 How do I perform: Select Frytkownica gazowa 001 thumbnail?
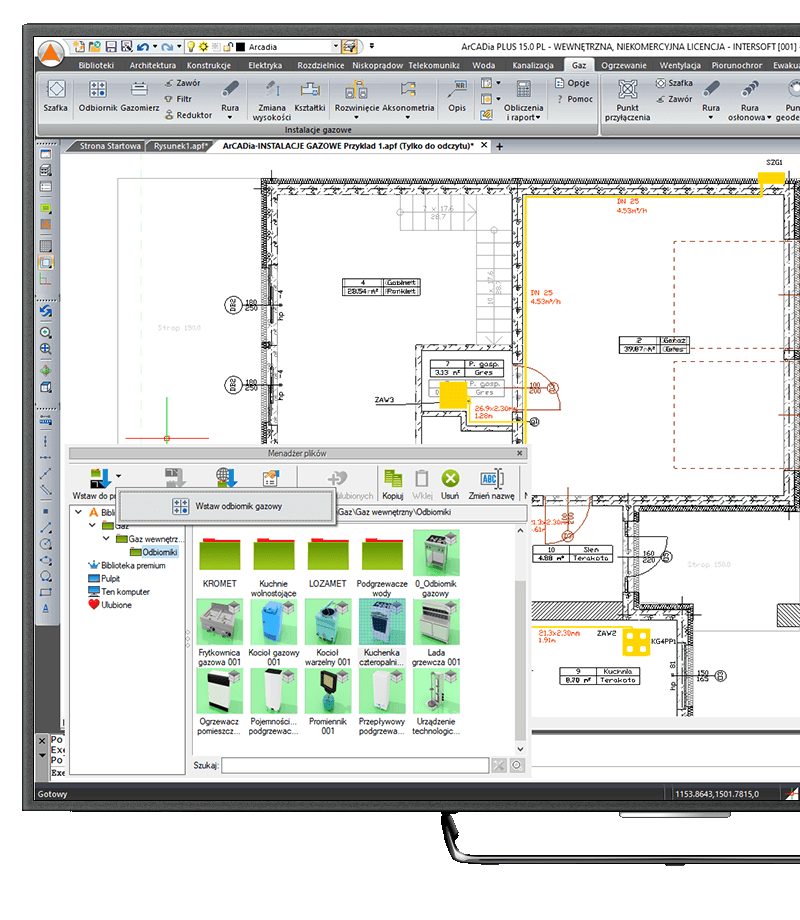pyautogui.click(x=220, y=632)
